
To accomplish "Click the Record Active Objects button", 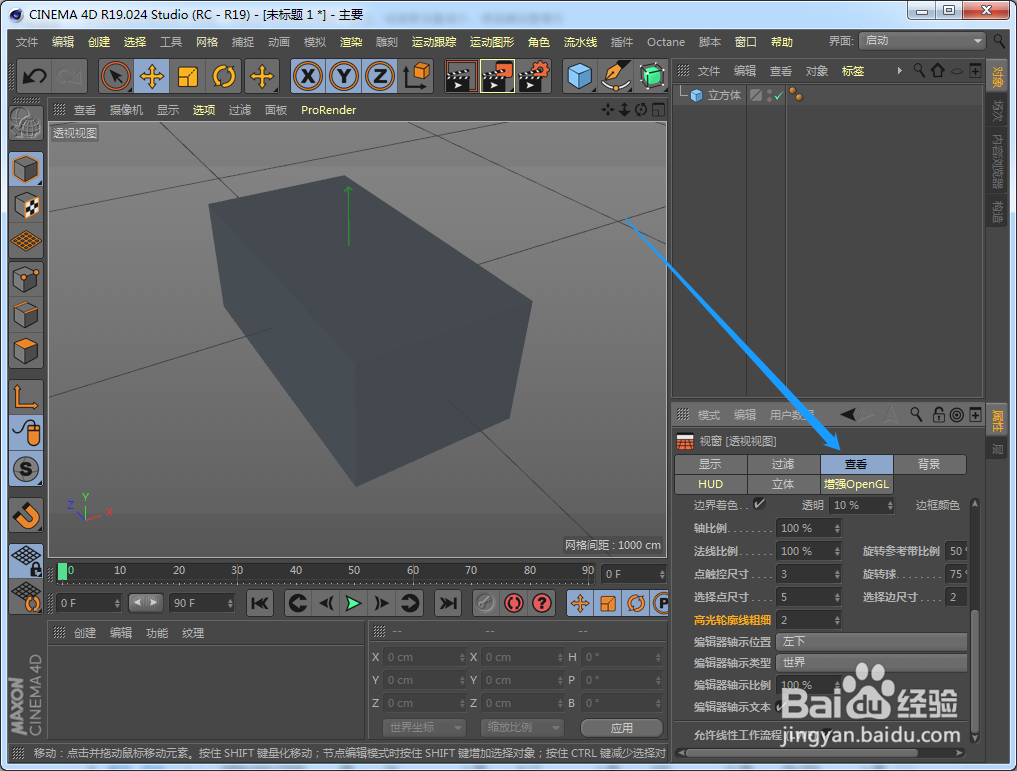I will [485, 604].
